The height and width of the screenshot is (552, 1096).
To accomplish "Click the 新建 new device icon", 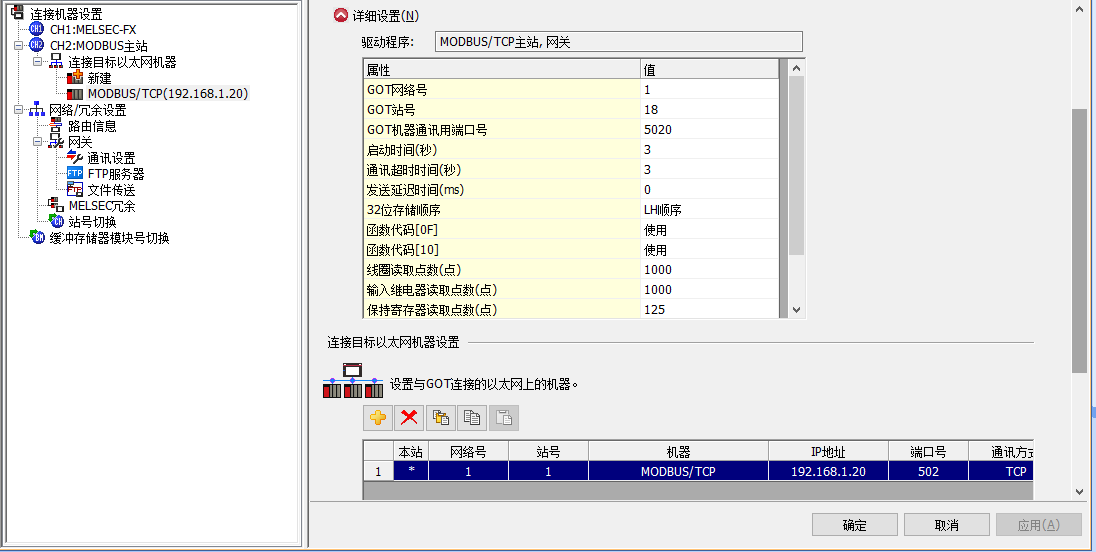I will click(75, 78).
